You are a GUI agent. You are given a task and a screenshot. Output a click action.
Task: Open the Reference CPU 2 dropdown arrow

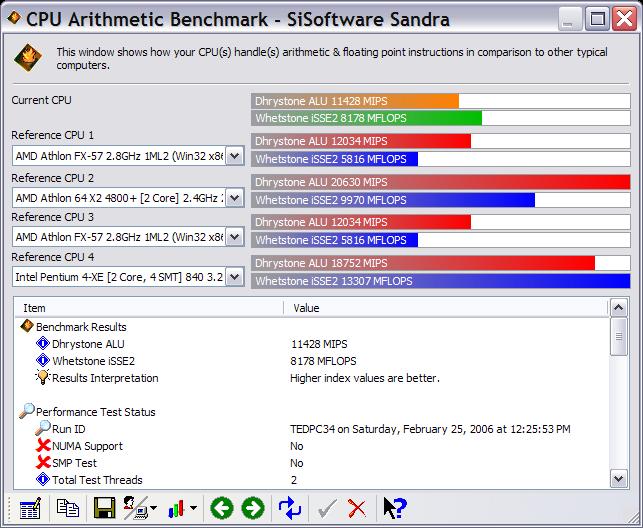point(235,198)
